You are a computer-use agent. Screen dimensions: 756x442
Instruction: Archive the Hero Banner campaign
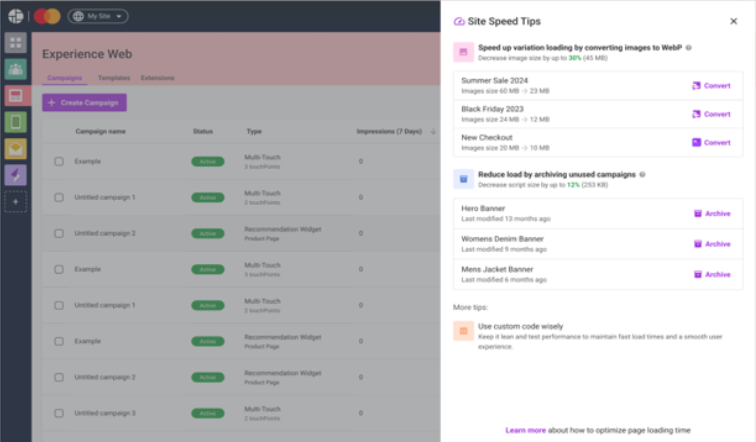[712, 214]
